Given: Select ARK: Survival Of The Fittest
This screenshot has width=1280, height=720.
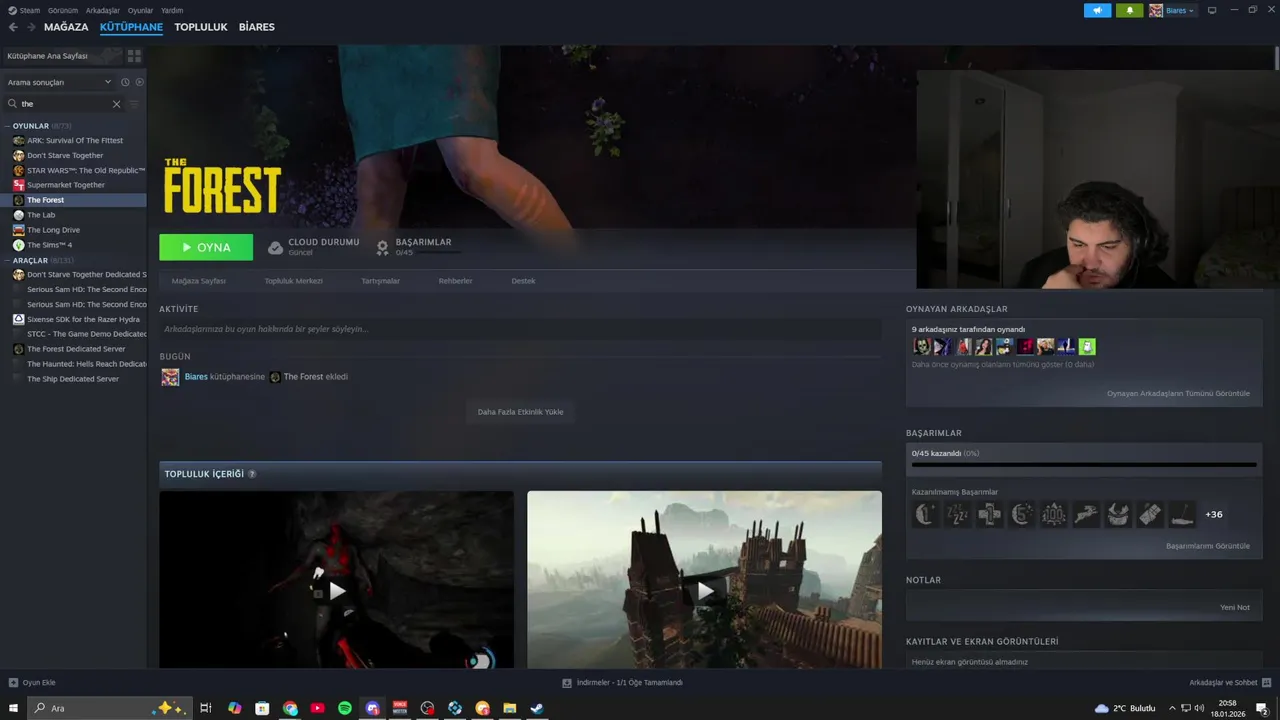Looking at the screenshot, I should point(75,141).
